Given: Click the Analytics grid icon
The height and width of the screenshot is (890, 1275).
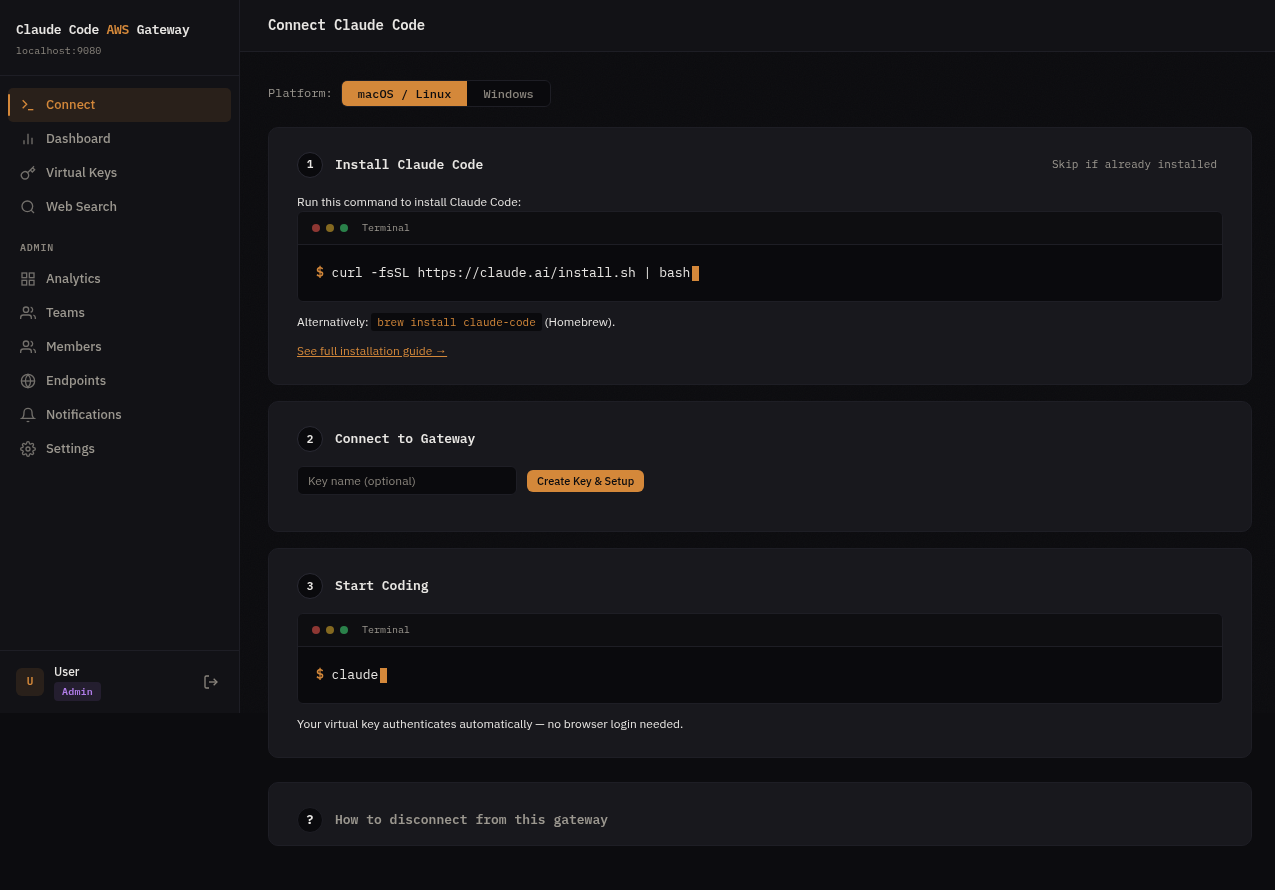Looking at the screenshot, I should pos(28,278).
